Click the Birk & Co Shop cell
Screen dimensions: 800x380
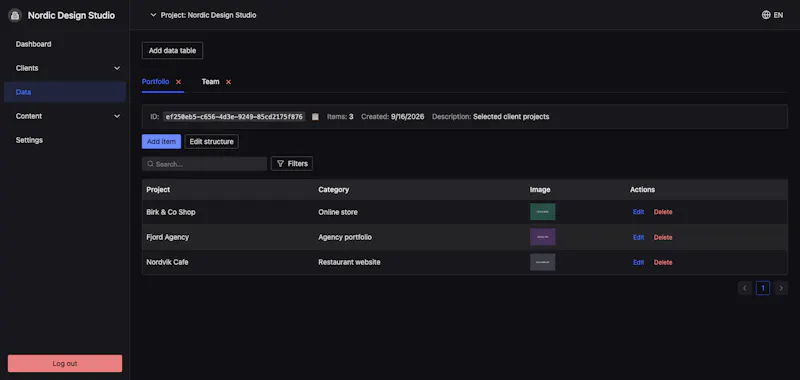point(171,212)
